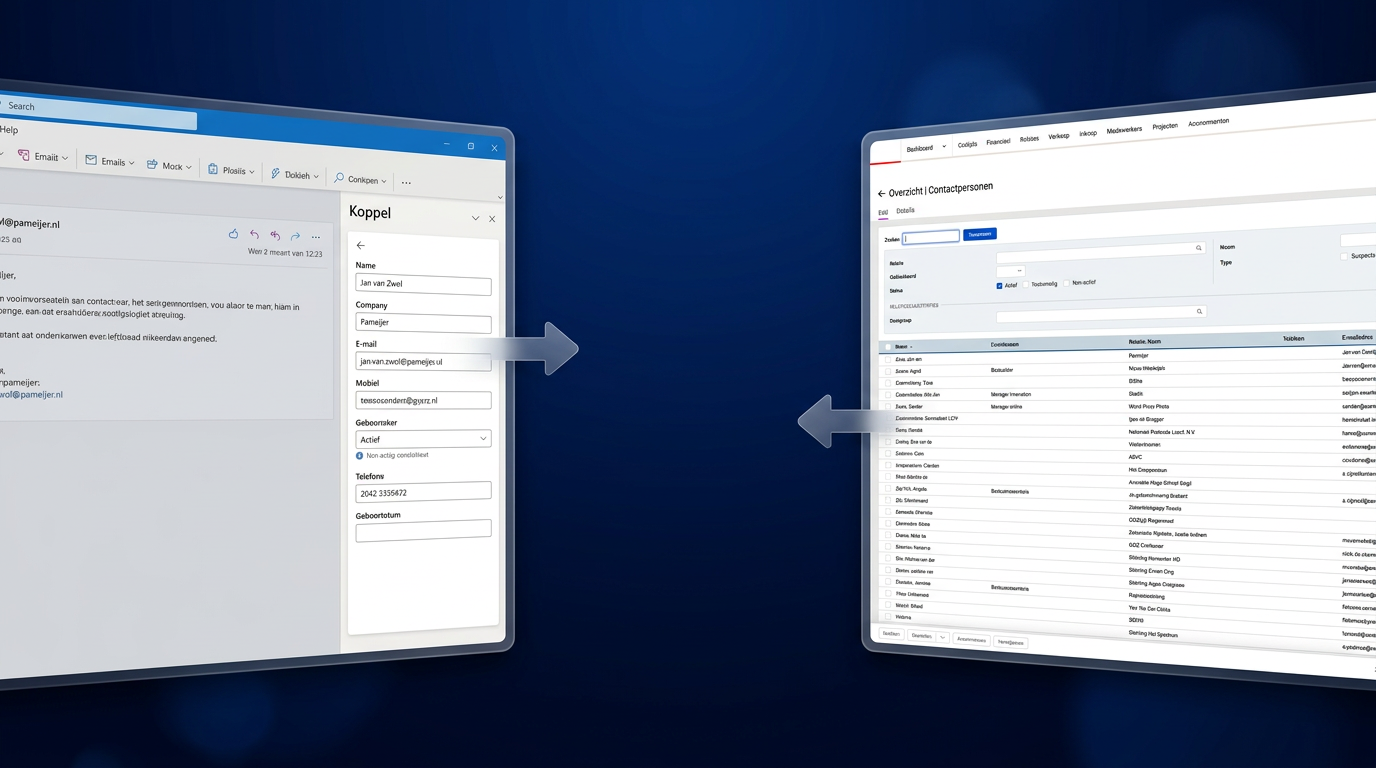Click the empty Geboortotum field
The height and width of the screenshot is (768, 1376).
(x=423, y=530)
